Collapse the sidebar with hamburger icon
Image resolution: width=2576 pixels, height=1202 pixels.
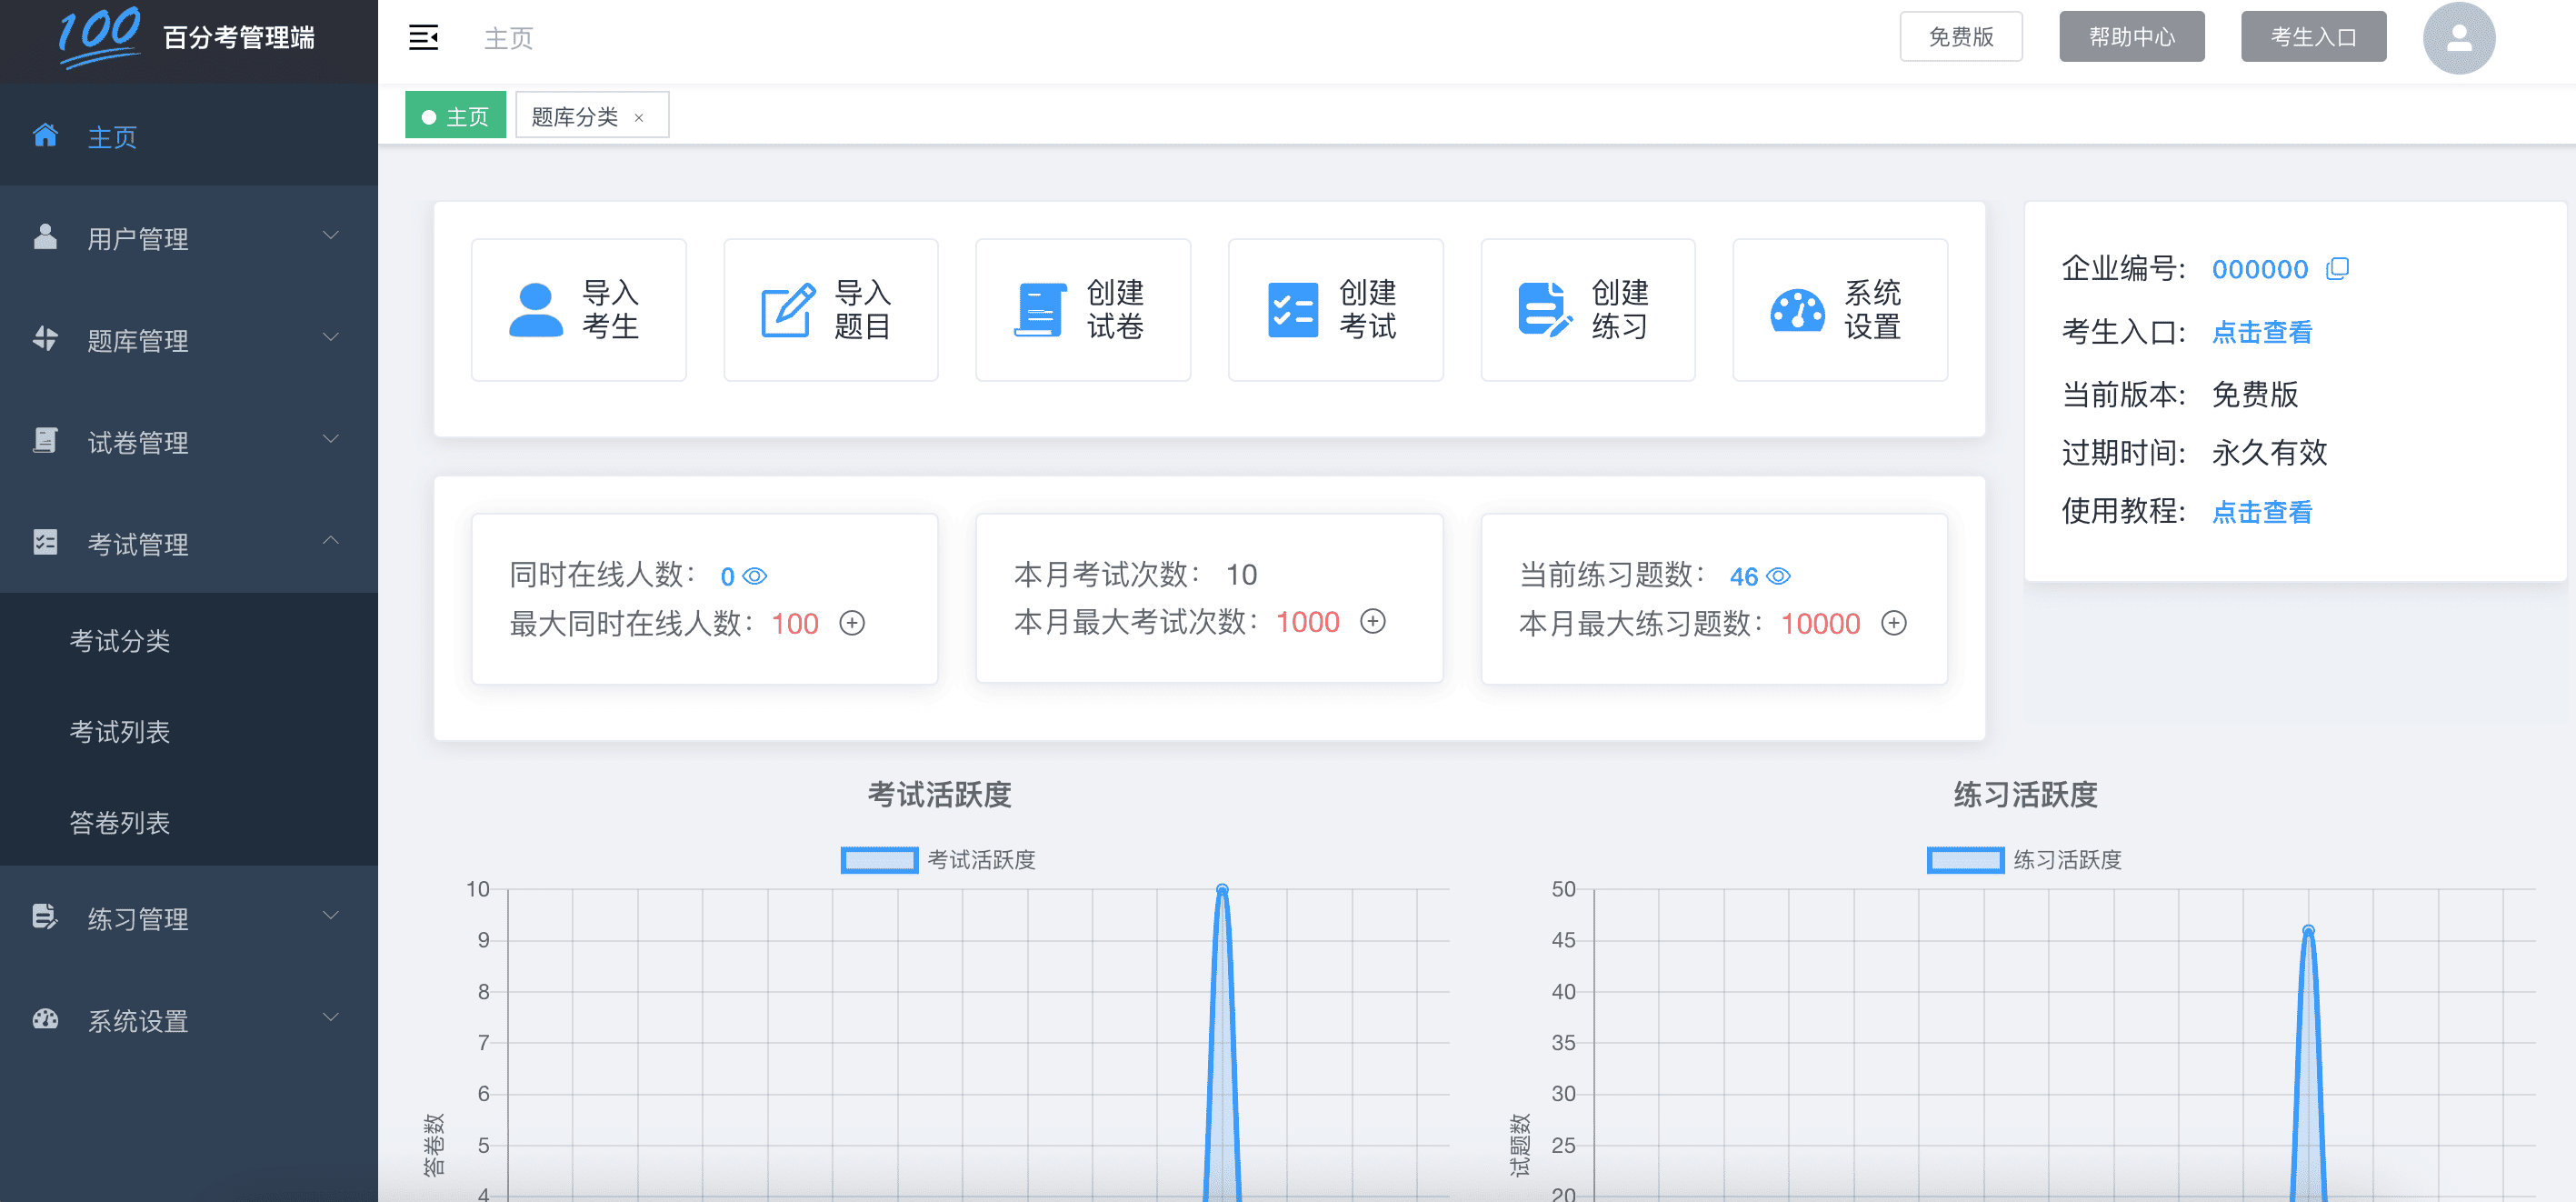(423, 36)
